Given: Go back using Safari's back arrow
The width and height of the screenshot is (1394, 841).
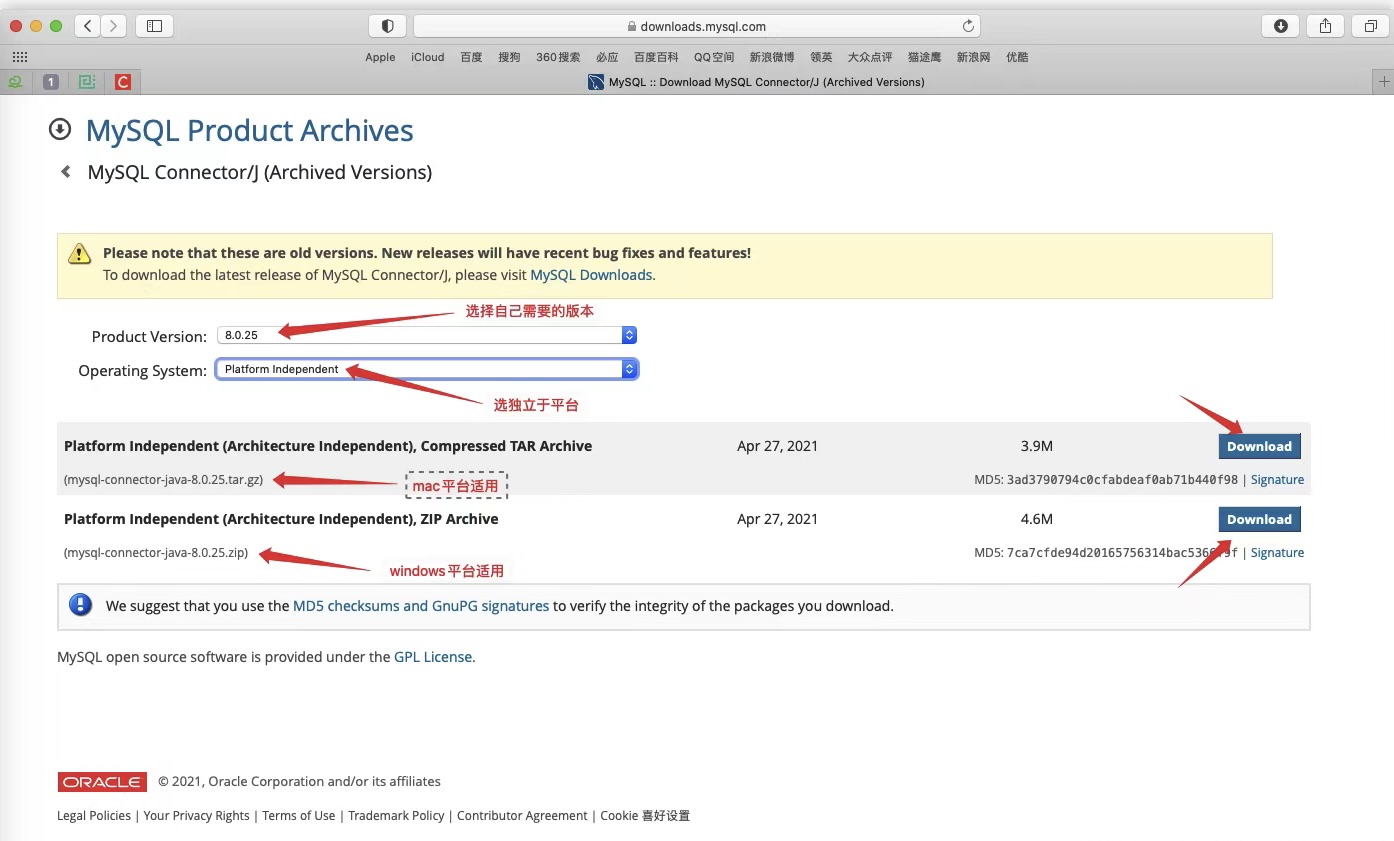Looking at the screenshot, I should tap(88, 26).
